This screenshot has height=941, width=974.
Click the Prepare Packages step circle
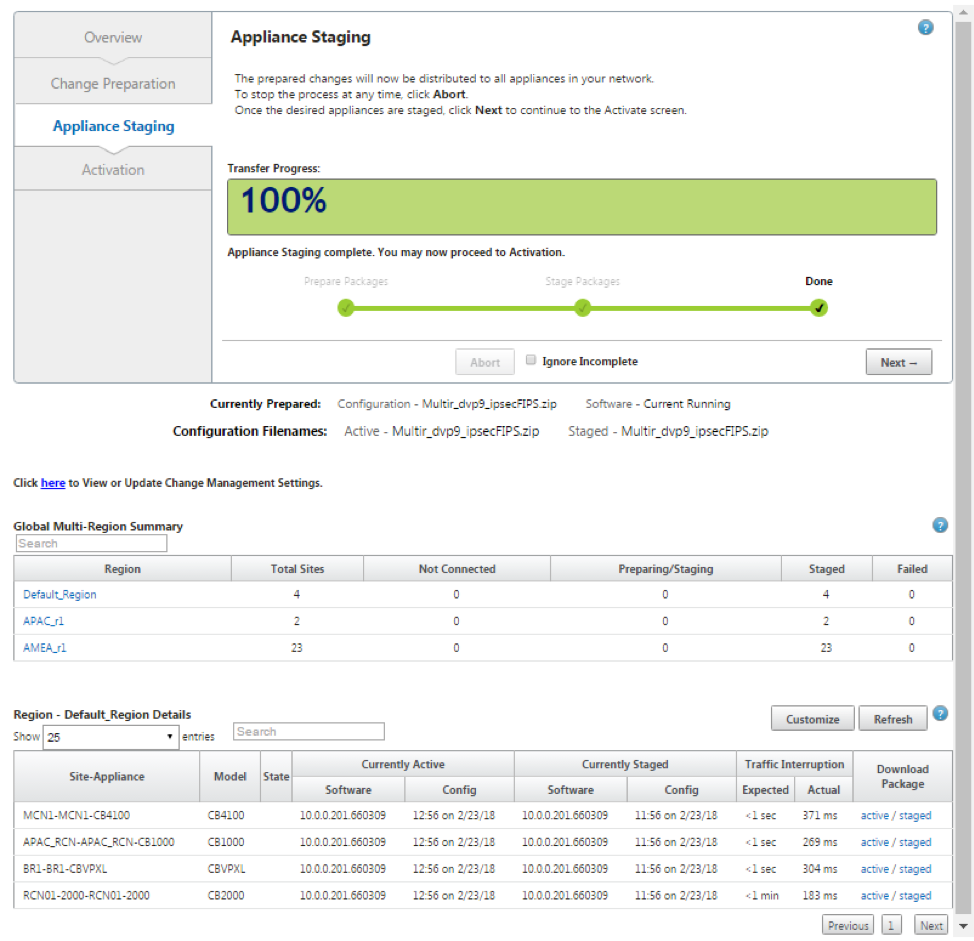point(346,308)
